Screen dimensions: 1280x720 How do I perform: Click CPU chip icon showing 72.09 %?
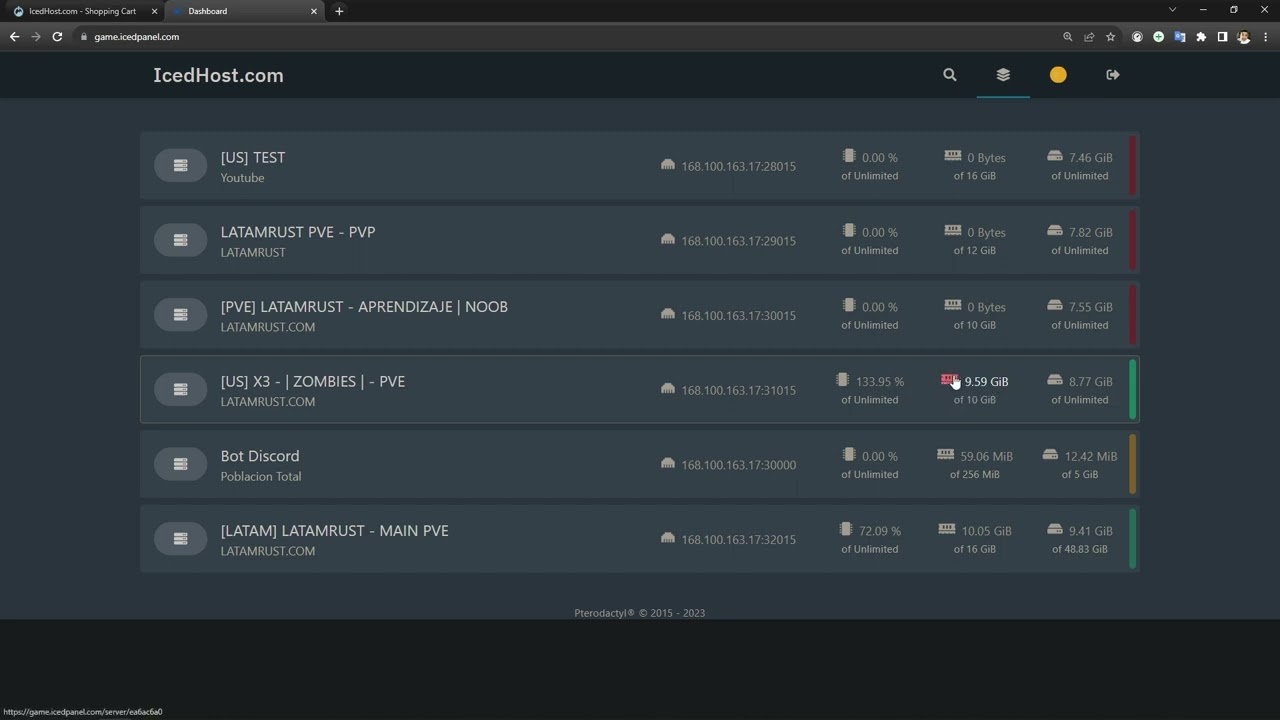click(846, 529)
